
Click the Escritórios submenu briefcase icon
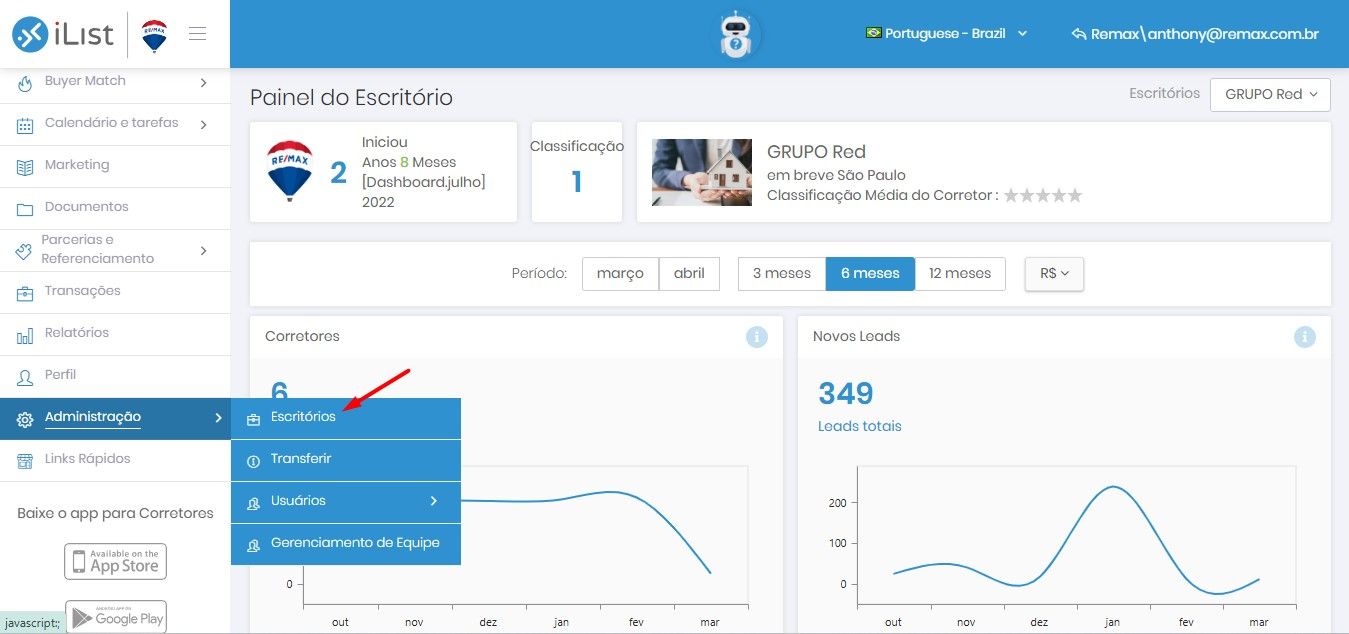253,418
